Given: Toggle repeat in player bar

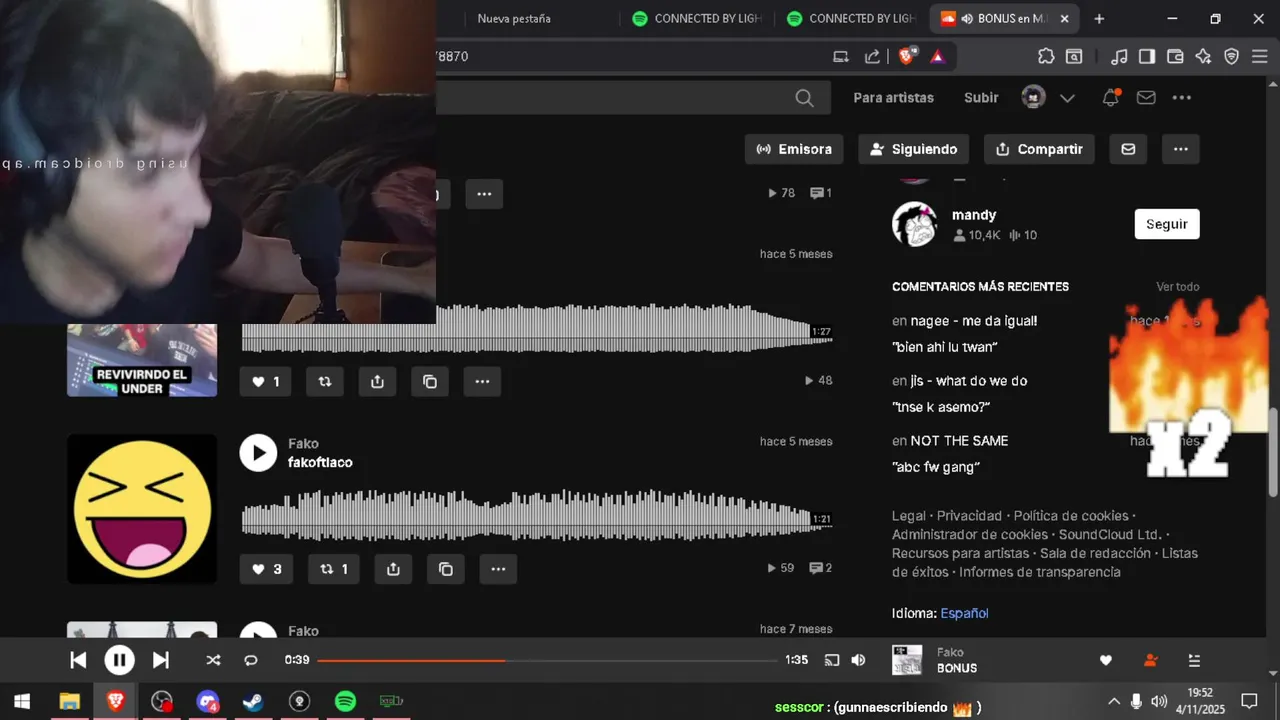Looking at the screenshot, I should pyautogui.click(x=251, y=660).
